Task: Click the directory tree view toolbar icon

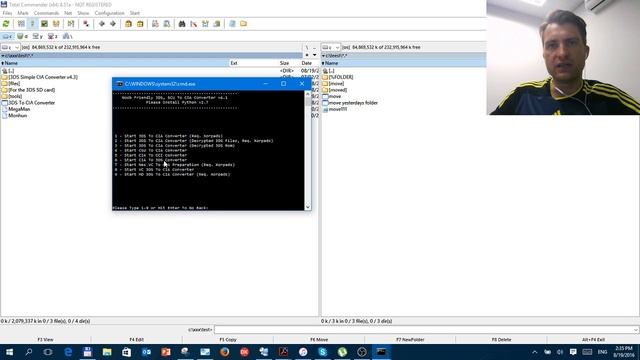Action: (x=56, y=24)
